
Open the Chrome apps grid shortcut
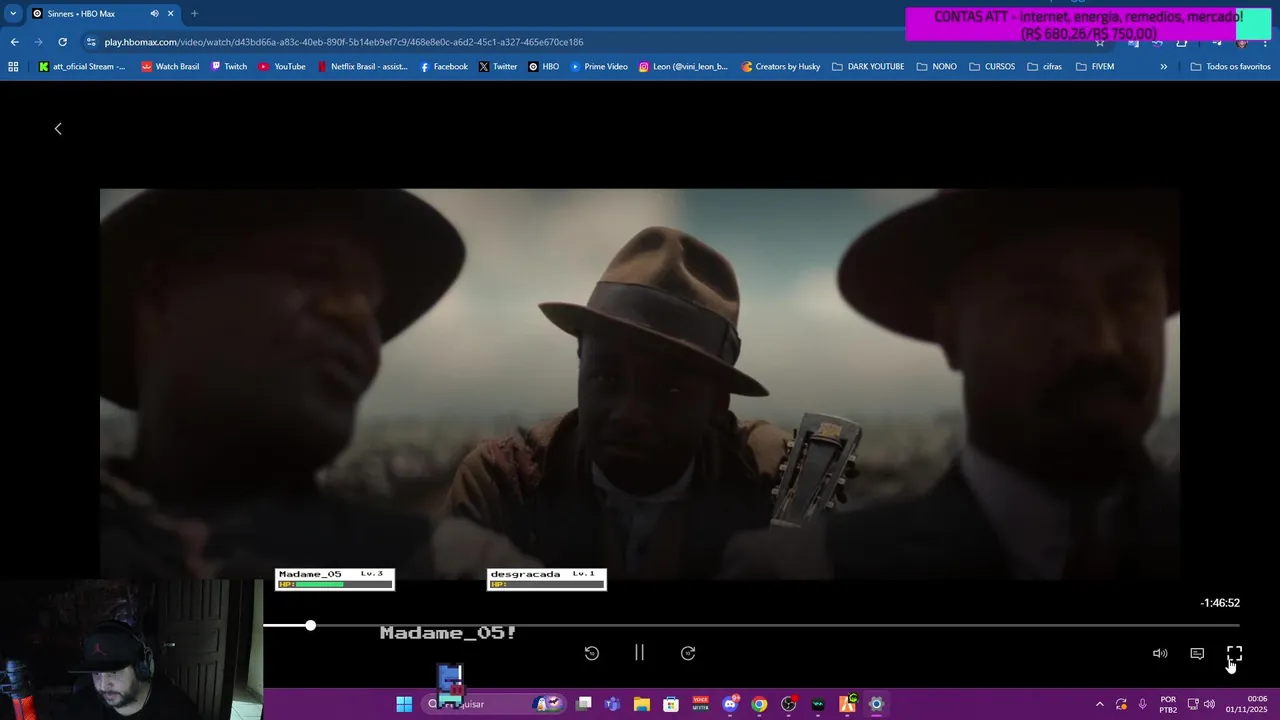point(13,67)
